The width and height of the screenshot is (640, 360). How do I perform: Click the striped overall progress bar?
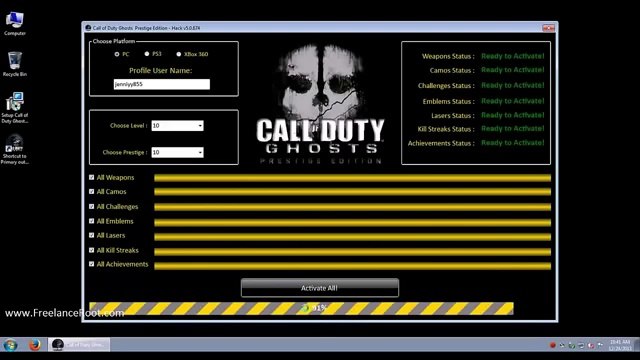301,308
